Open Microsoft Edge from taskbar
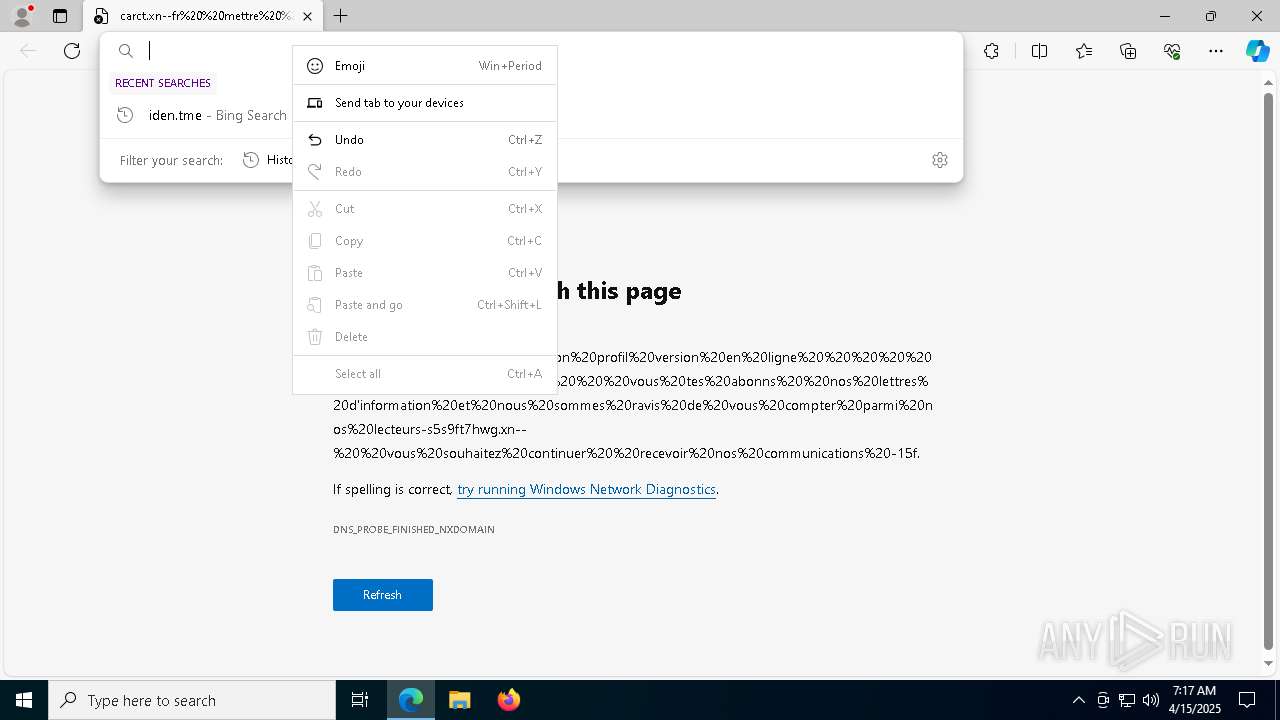 tap(411, 700)
